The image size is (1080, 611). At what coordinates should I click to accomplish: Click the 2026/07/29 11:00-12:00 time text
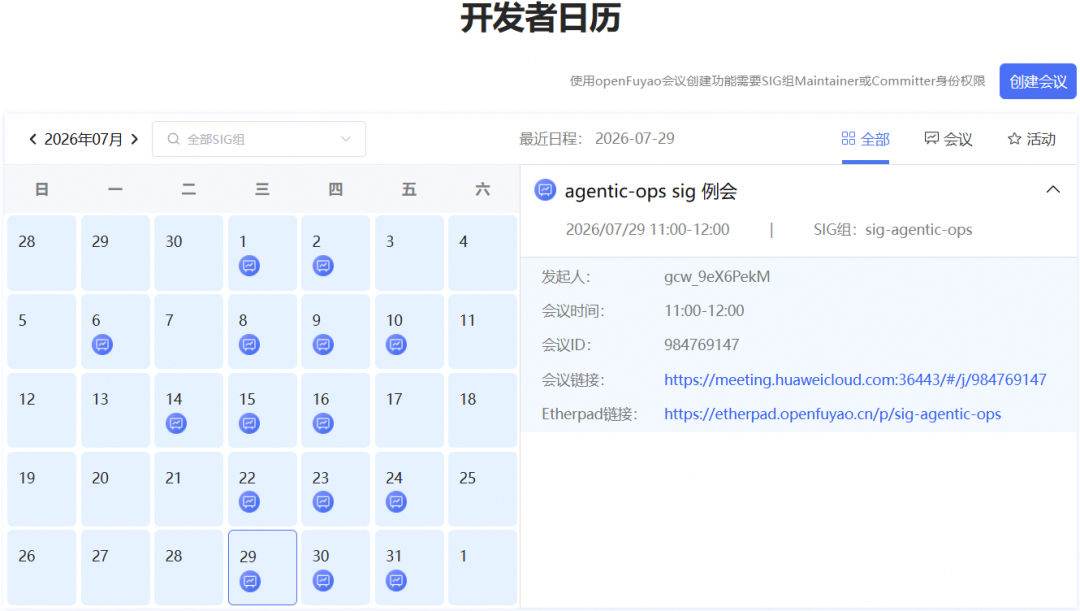[x=647, y=229]
